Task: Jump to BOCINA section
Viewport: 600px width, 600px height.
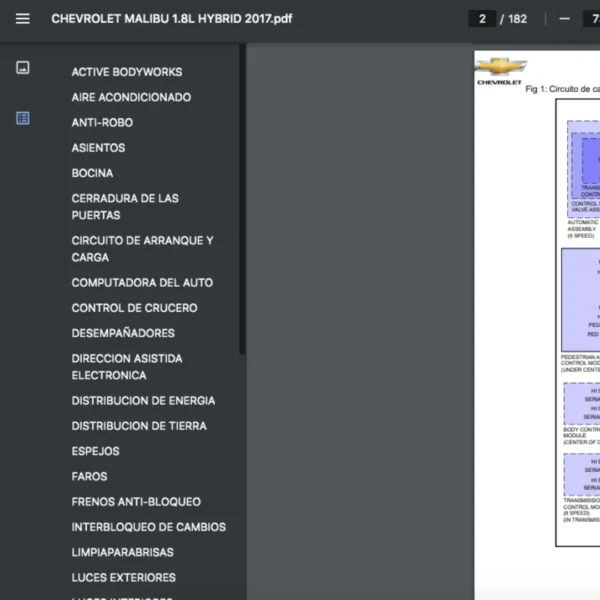Action: click(92, 173)
